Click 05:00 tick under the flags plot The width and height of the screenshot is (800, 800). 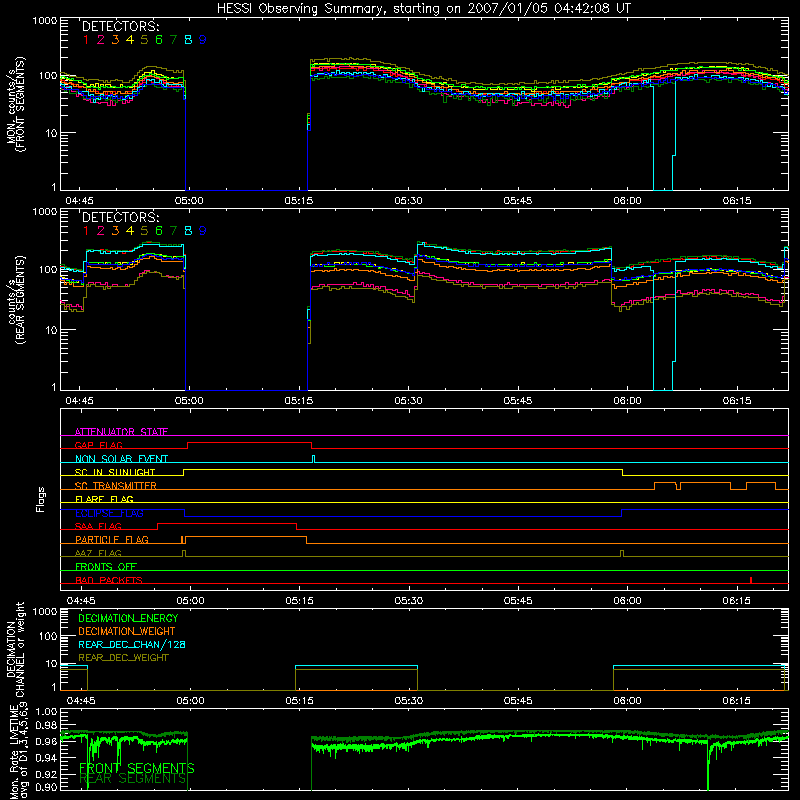point(190,601)
